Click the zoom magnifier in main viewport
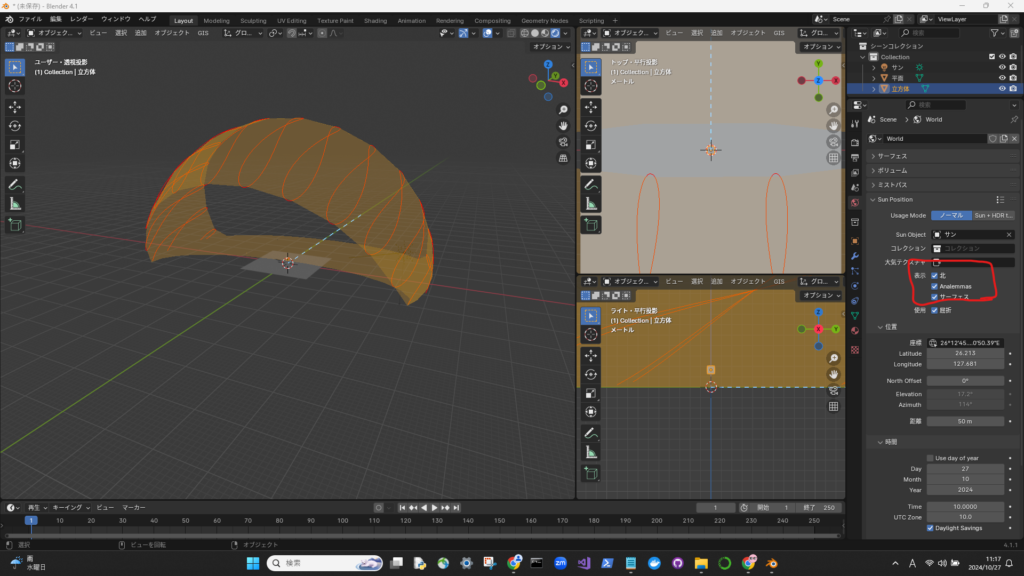 pyautogui.click(x=564, y=109)
